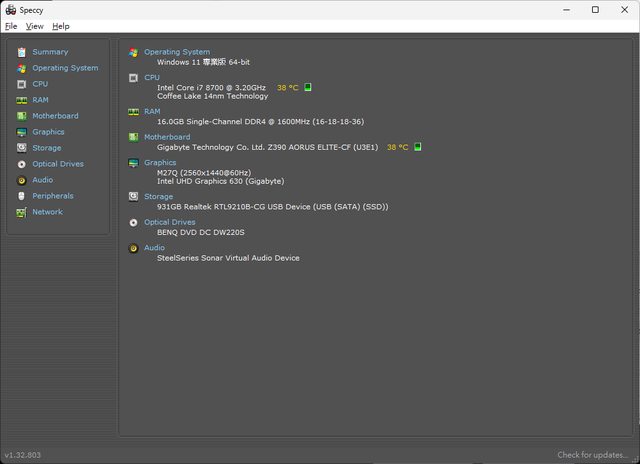Viewport: 640px width, 464px height.
Task: Click the RAM module icon in sidebar
Action: [x=21, y=100]
